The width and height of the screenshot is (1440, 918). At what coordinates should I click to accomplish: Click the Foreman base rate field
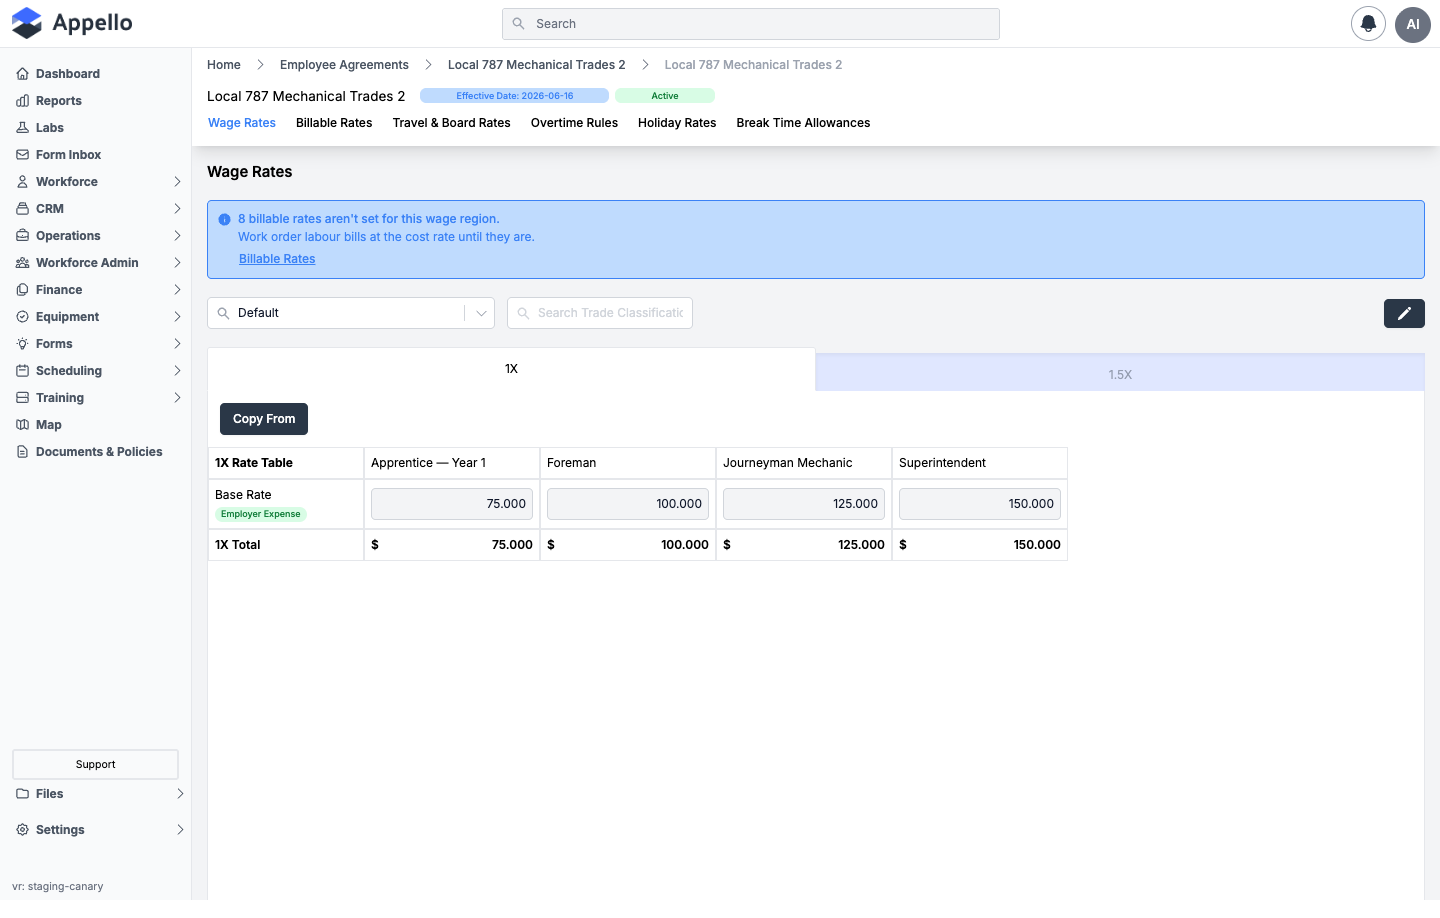(628, 504)
